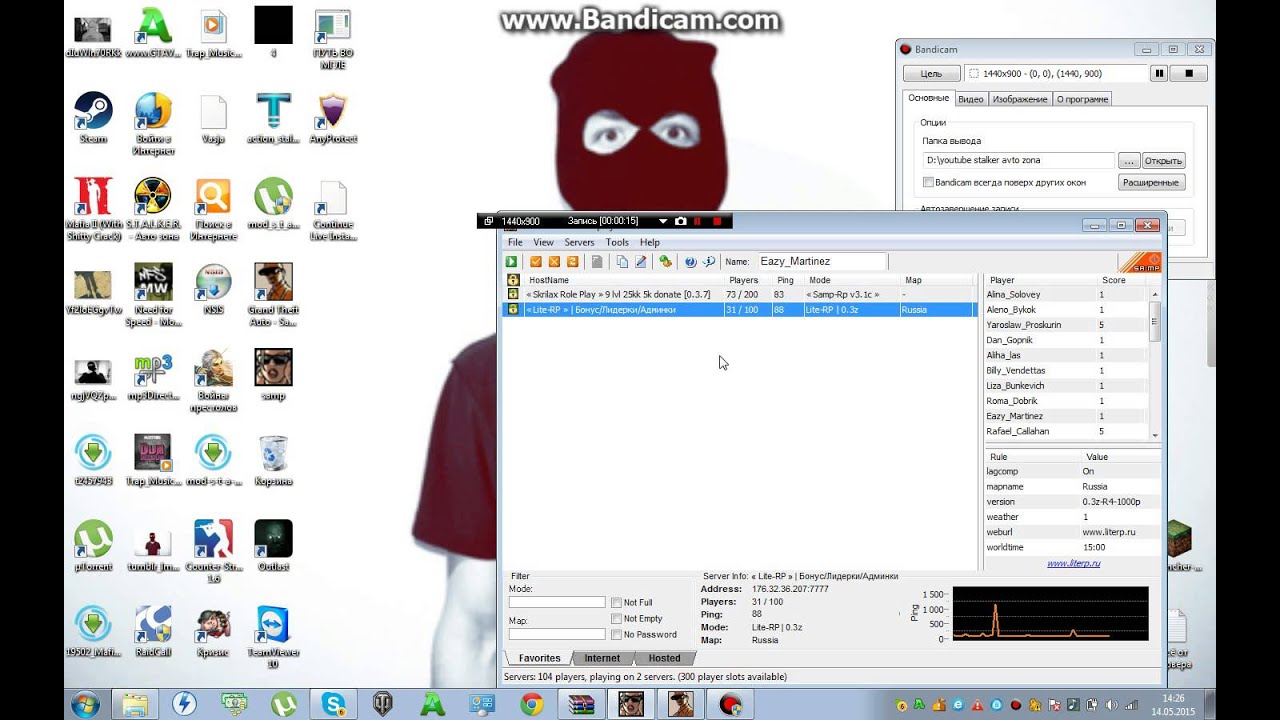Open the Need for Speed Most Wanted shortcut

tap(153, 295)
